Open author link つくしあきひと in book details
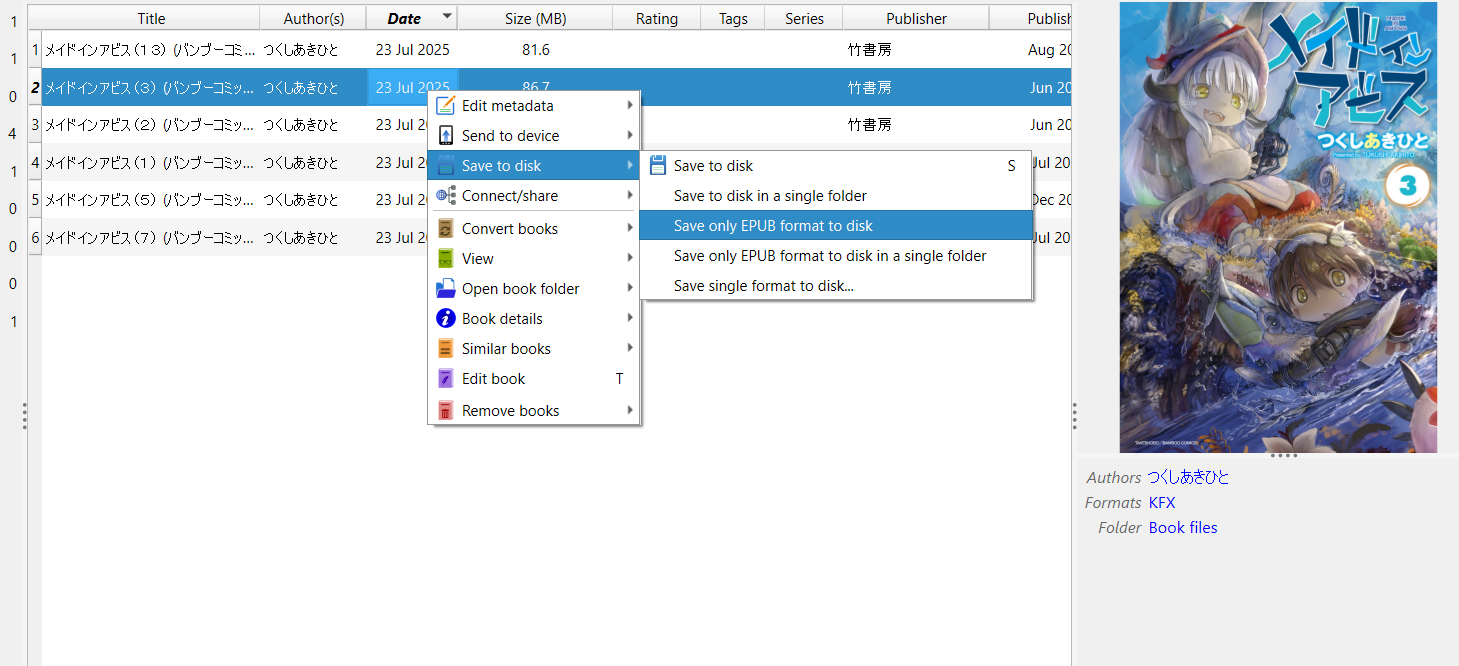 [x=1188, y=477]
